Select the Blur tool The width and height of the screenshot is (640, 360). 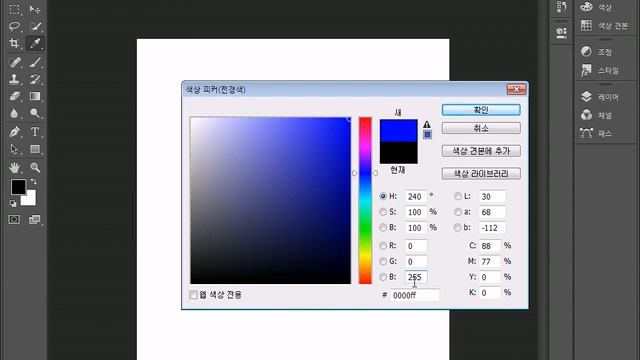click(14, 113)
